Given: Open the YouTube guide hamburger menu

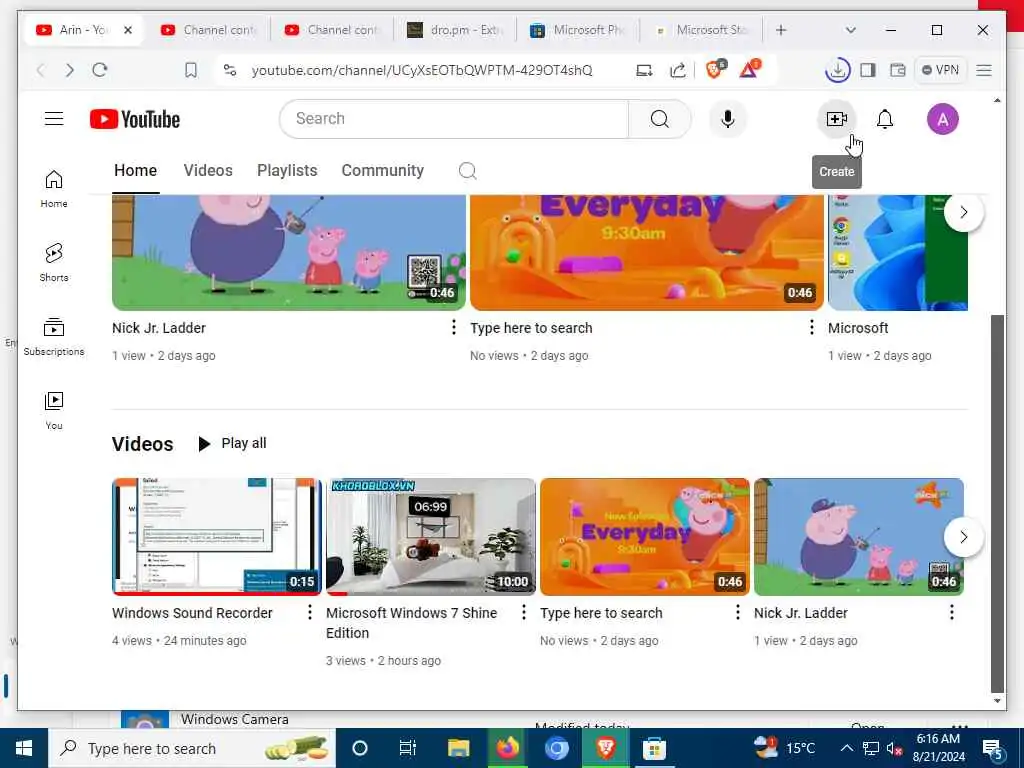Looking at the screenshot, I should pos(54,119).
